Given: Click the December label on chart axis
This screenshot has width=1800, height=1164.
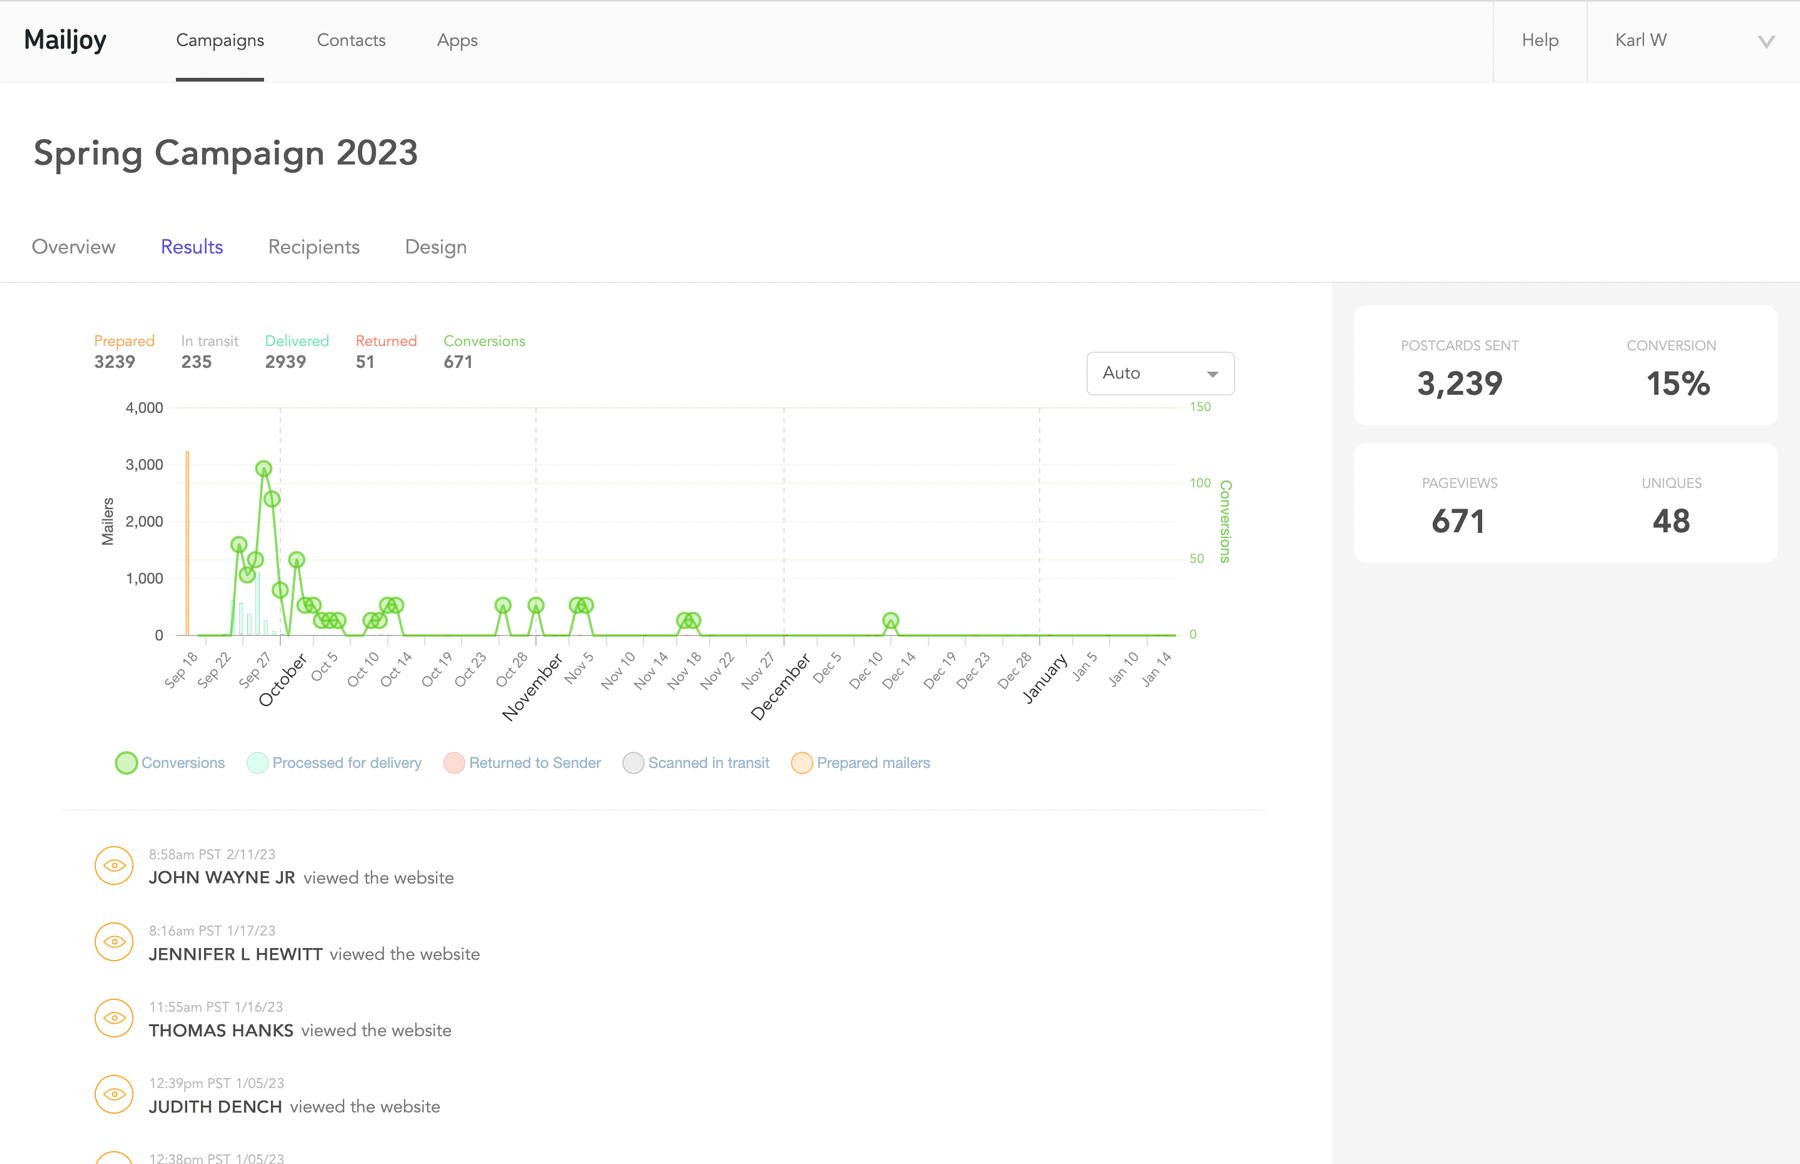Looking at the screenshot, I should click(x=780, y=688).
